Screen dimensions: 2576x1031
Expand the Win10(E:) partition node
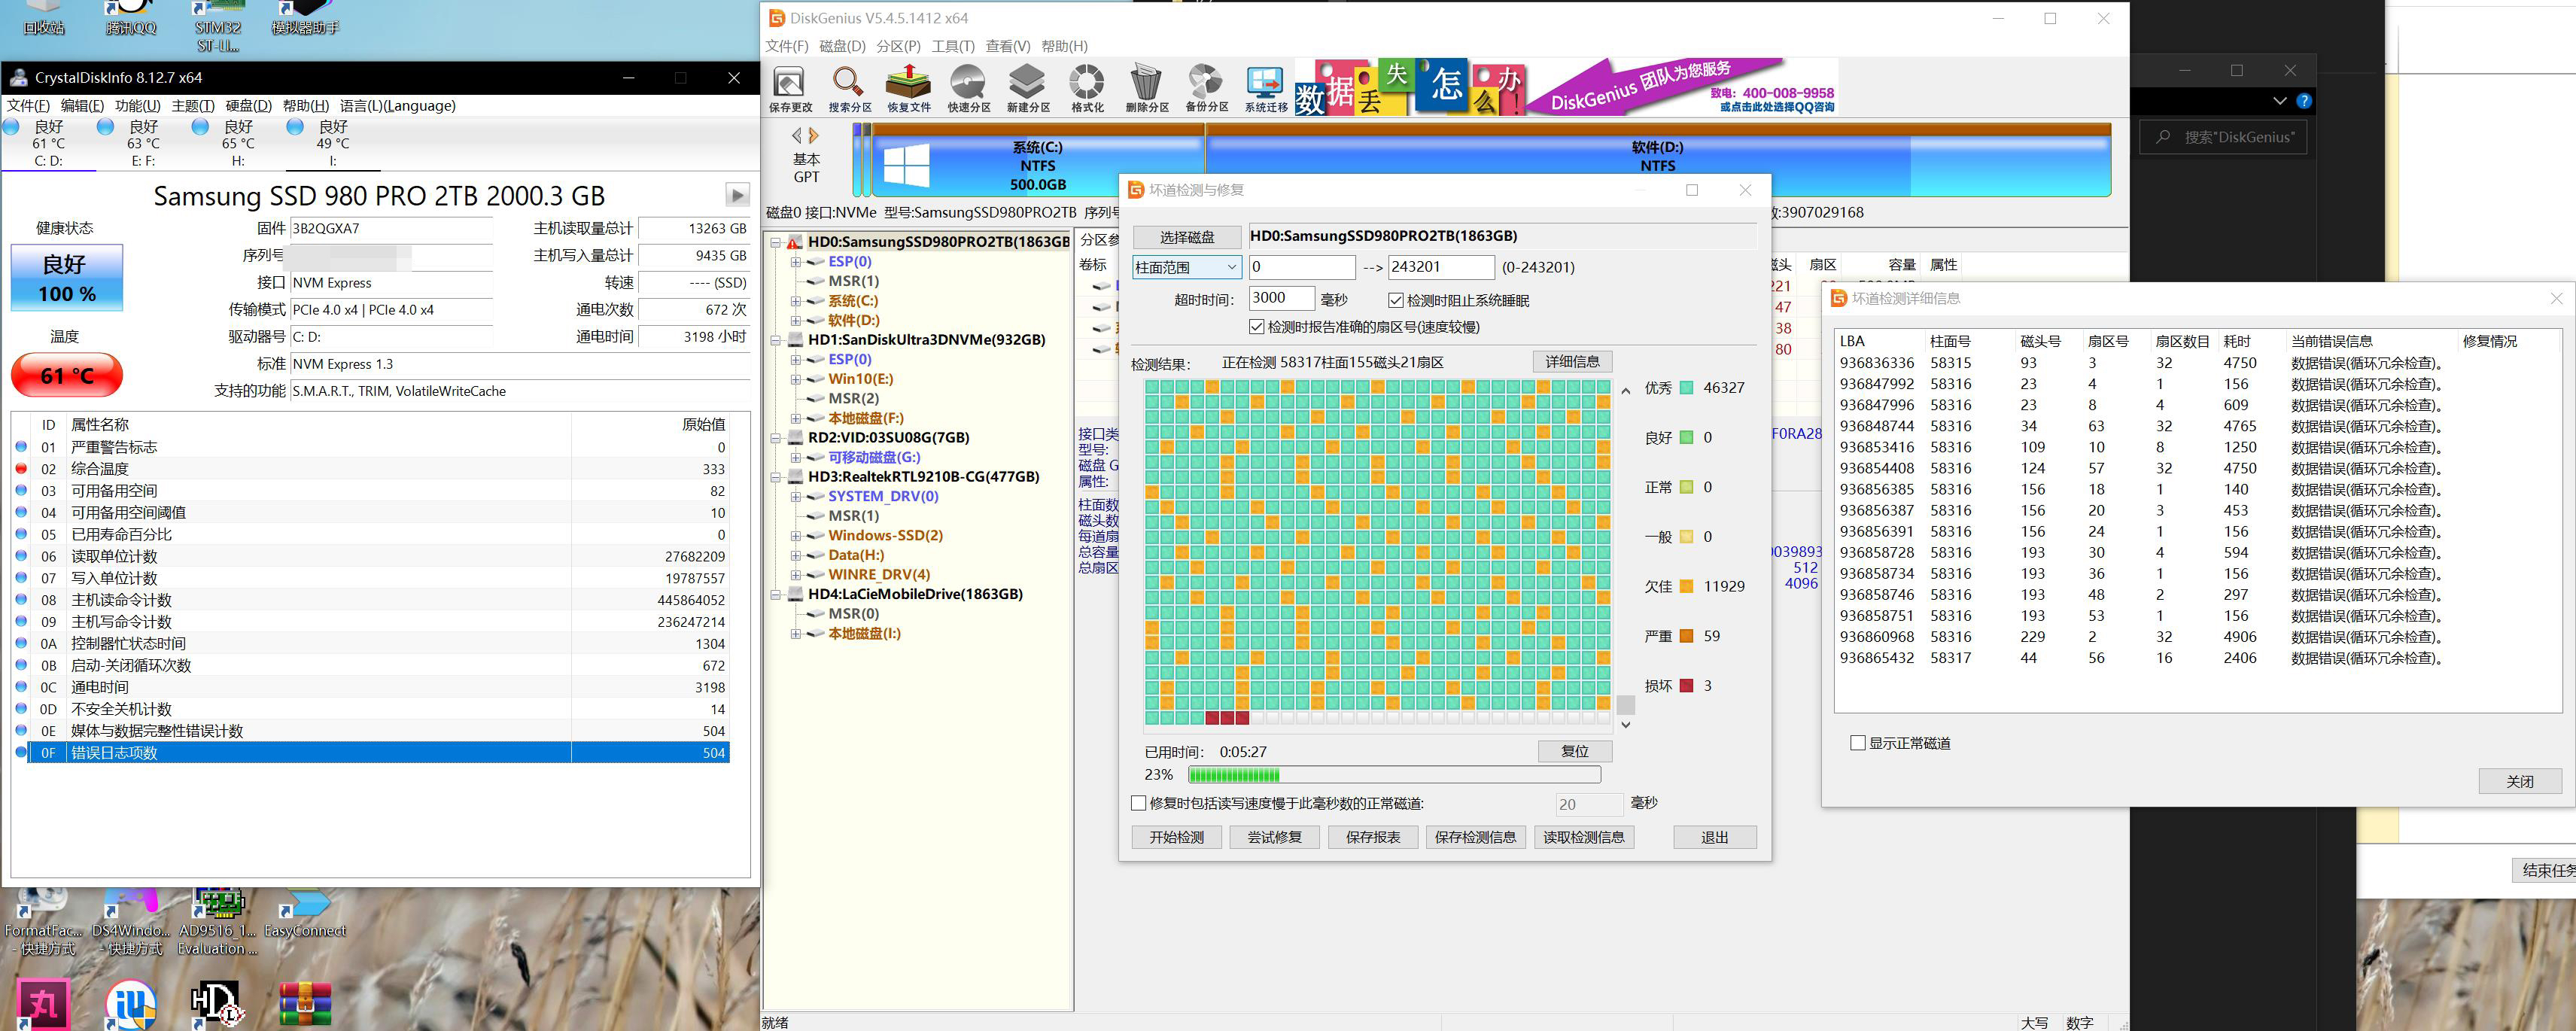coord(796,379)
